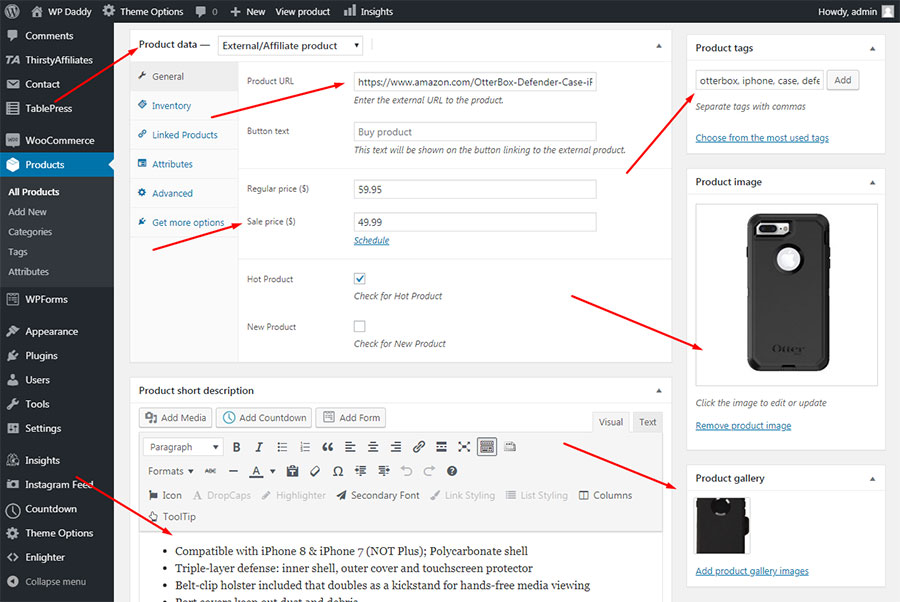
Task: Collapse the Product data panel
Action: 659,45
